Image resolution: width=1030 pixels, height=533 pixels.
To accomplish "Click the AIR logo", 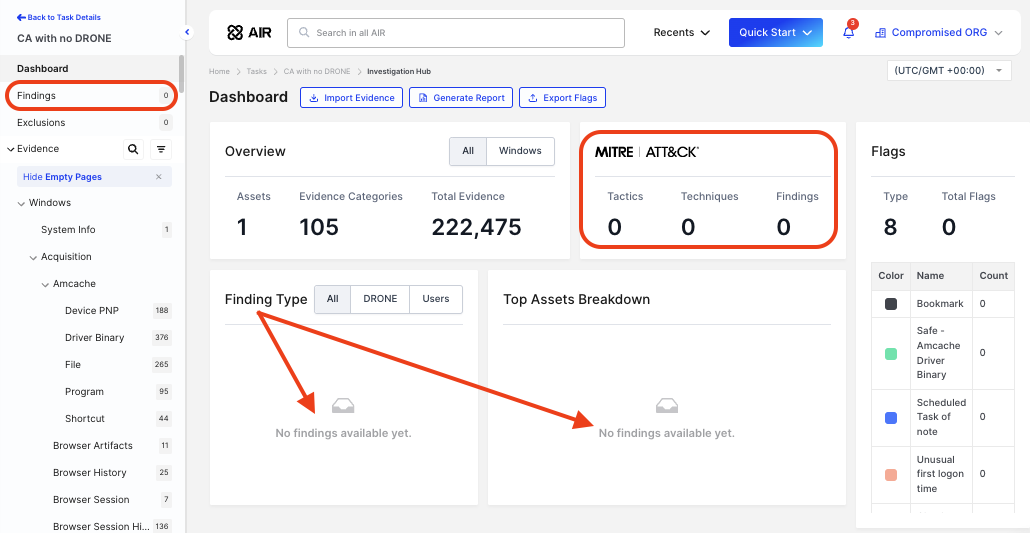I will click(x=249, y=33).
